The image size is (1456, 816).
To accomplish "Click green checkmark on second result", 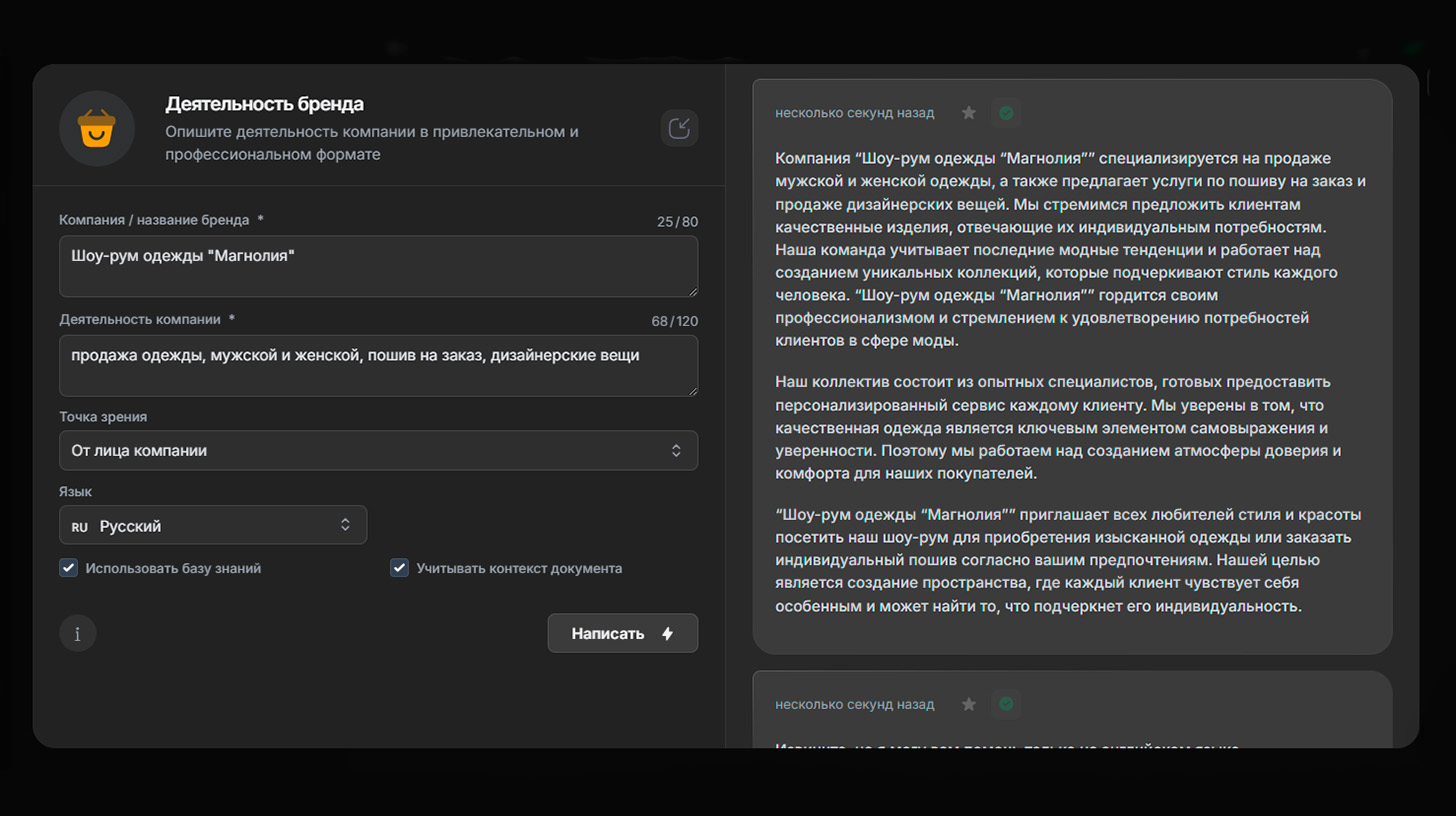I will pos(1006,704).
